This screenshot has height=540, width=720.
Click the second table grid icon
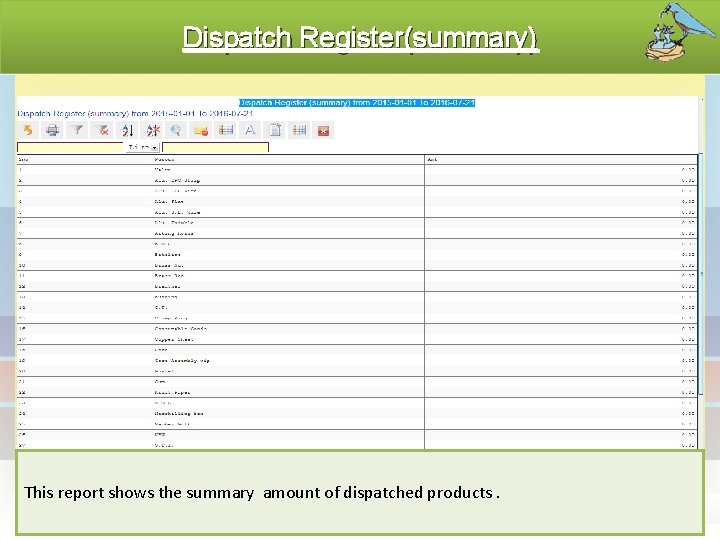point(299,130)
